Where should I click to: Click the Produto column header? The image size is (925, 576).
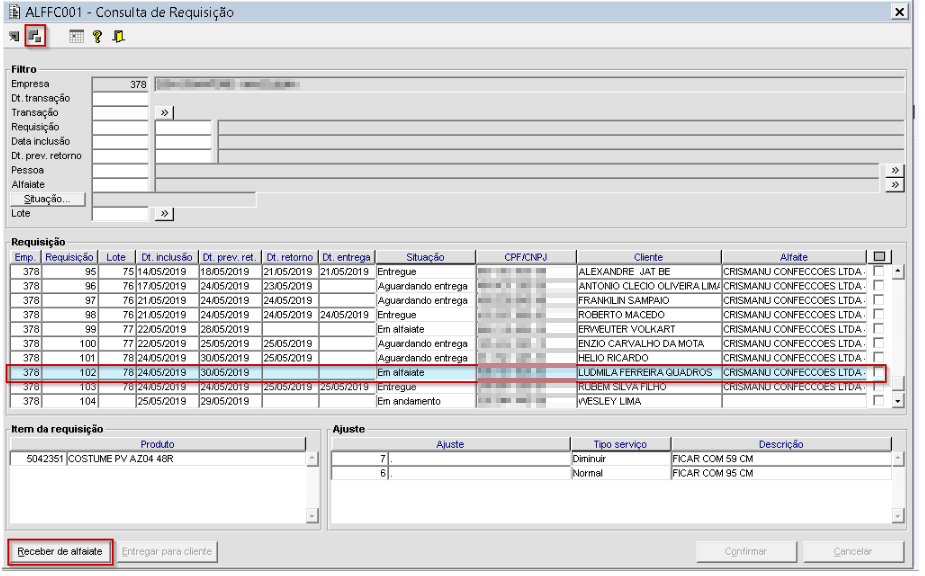(158, 444)
